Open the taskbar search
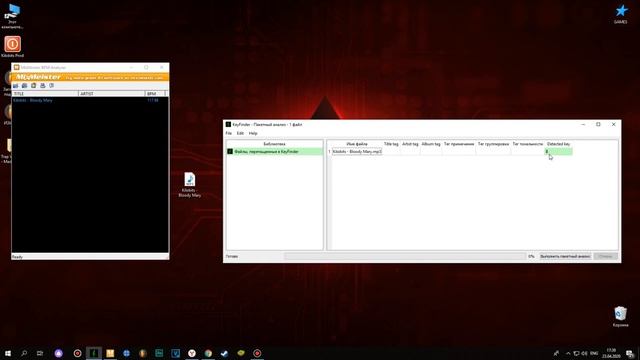Image resolution: width=640 pixels, height=360 pixels. [24, 353]
